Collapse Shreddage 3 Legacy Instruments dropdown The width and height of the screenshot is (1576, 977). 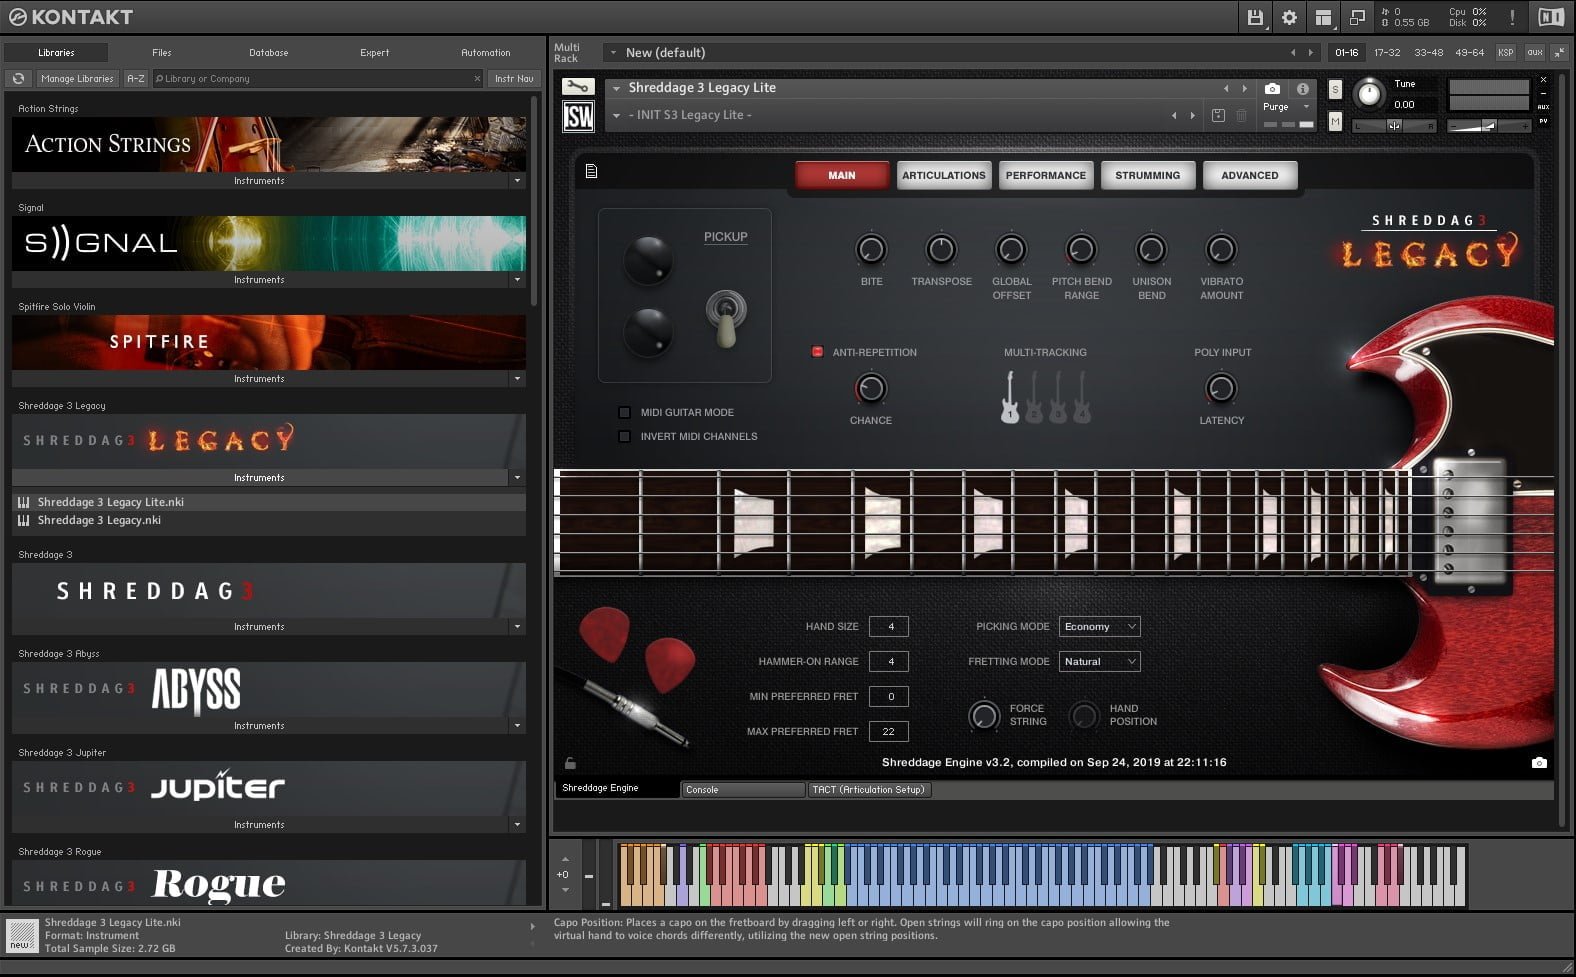tap(517, 478)
